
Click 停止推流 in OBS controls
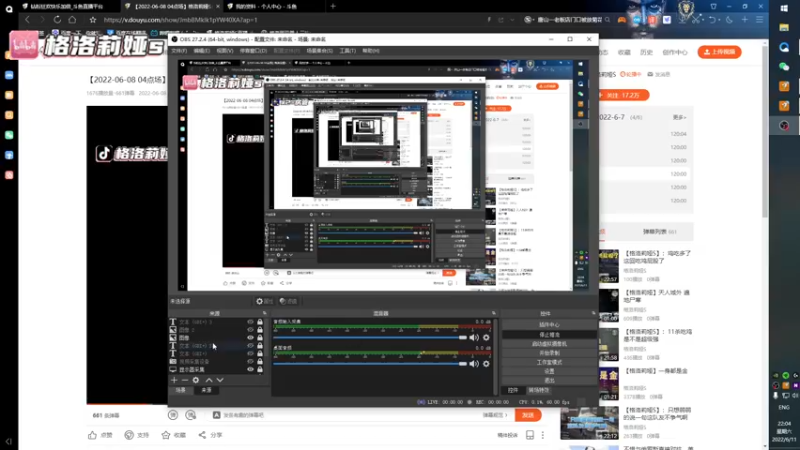pos(549,335)
